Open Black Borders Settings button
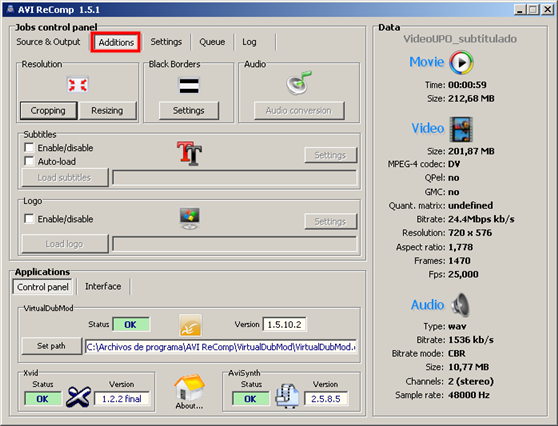 [189, 111]
